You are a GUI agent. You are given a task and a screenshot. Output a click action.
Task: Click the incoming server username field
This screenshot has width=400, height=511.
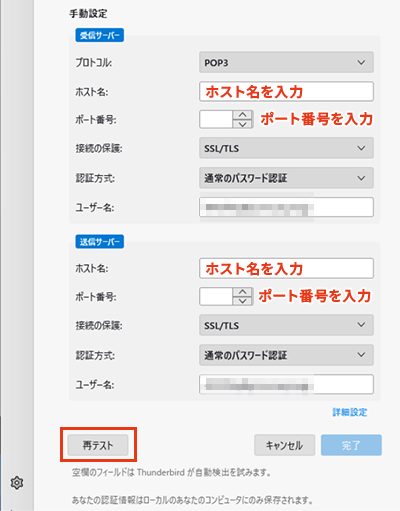coord(286,207)
